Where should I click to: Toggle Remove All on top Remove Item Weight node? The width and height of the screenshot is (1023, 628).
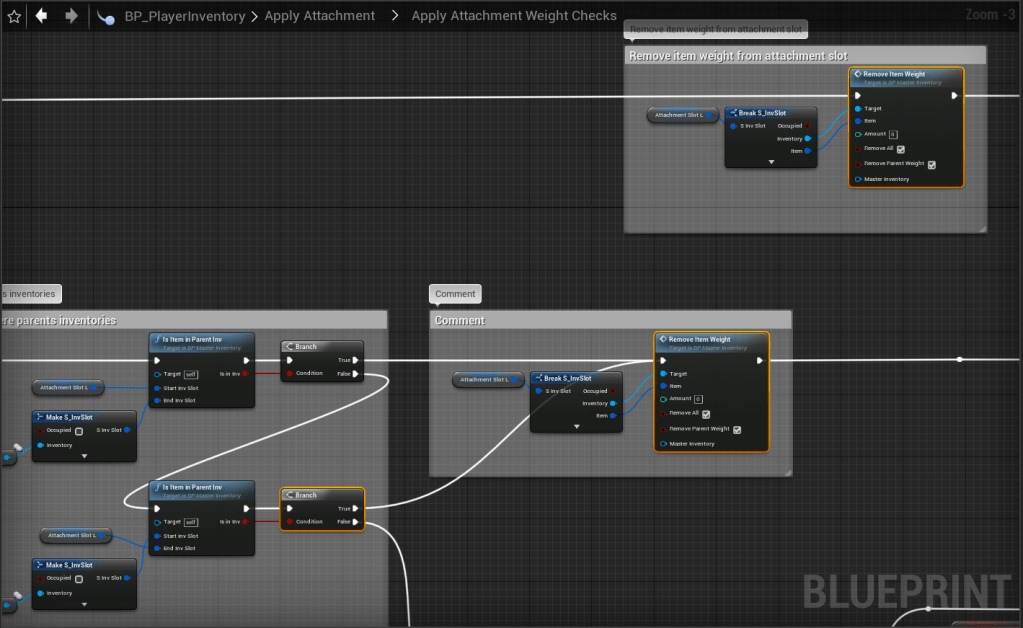(901, 149)
